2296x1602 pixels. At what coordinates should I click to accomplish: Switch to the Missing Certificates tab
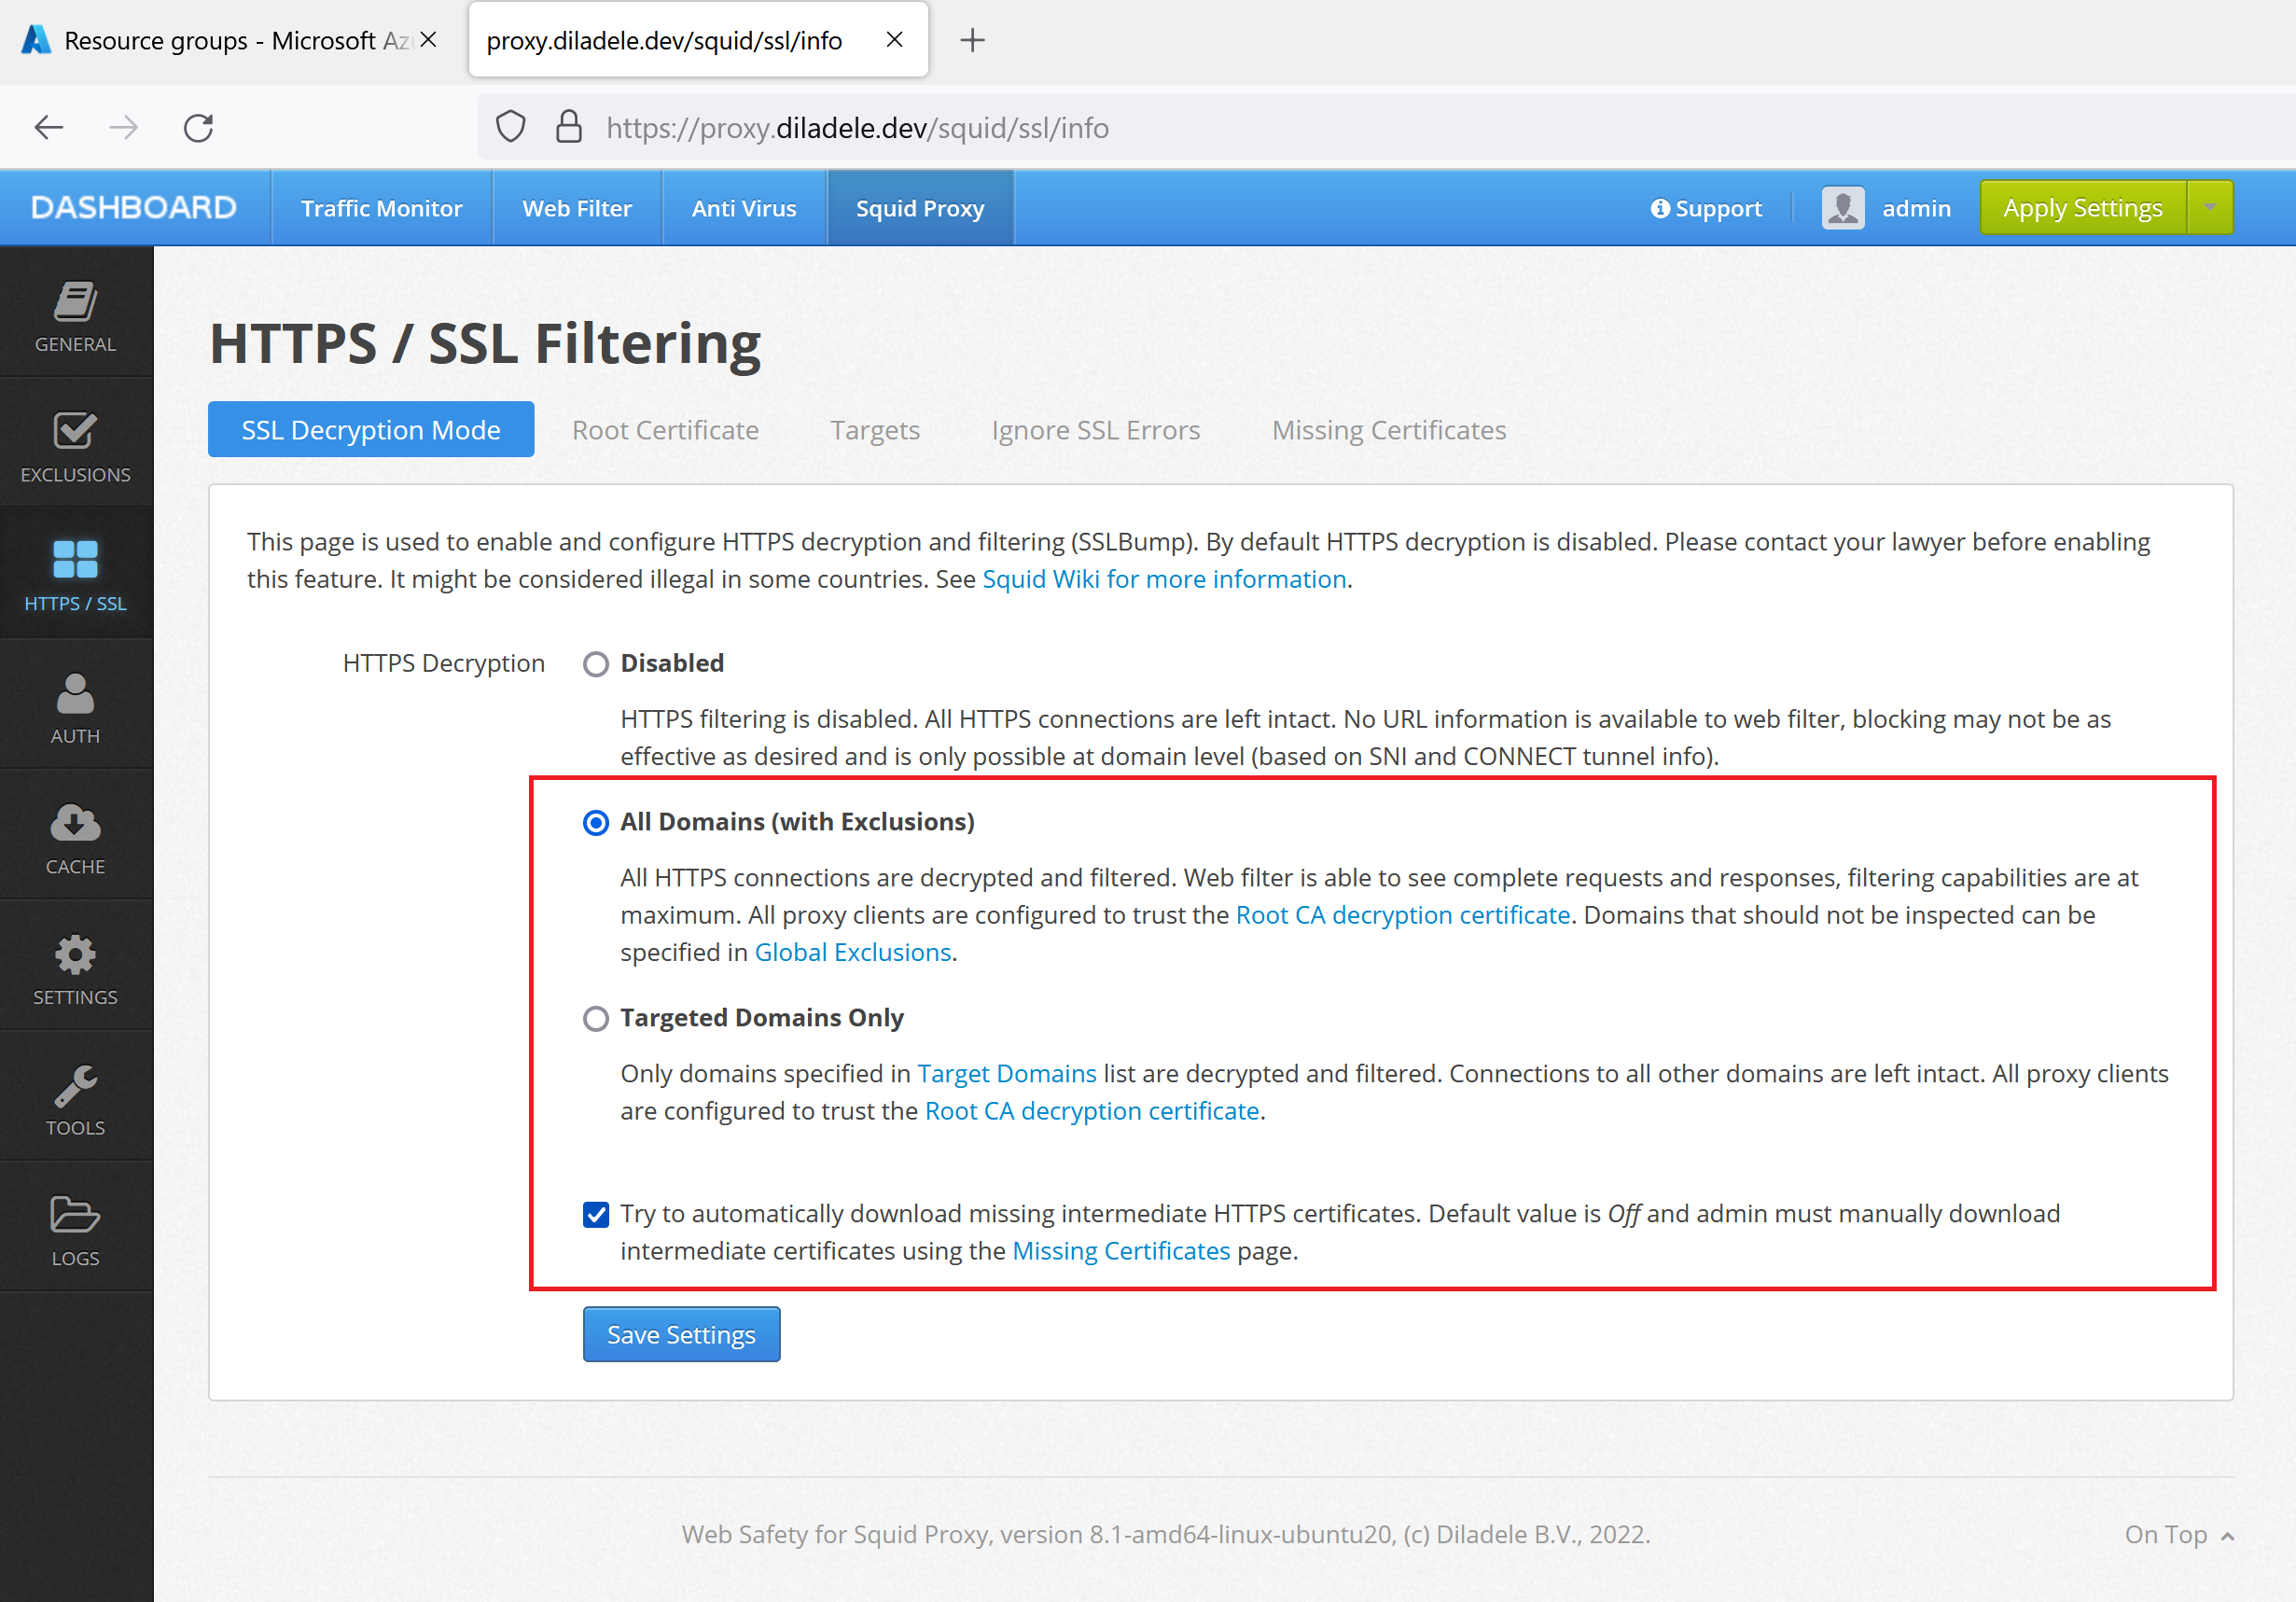(x=1388, y=430)
